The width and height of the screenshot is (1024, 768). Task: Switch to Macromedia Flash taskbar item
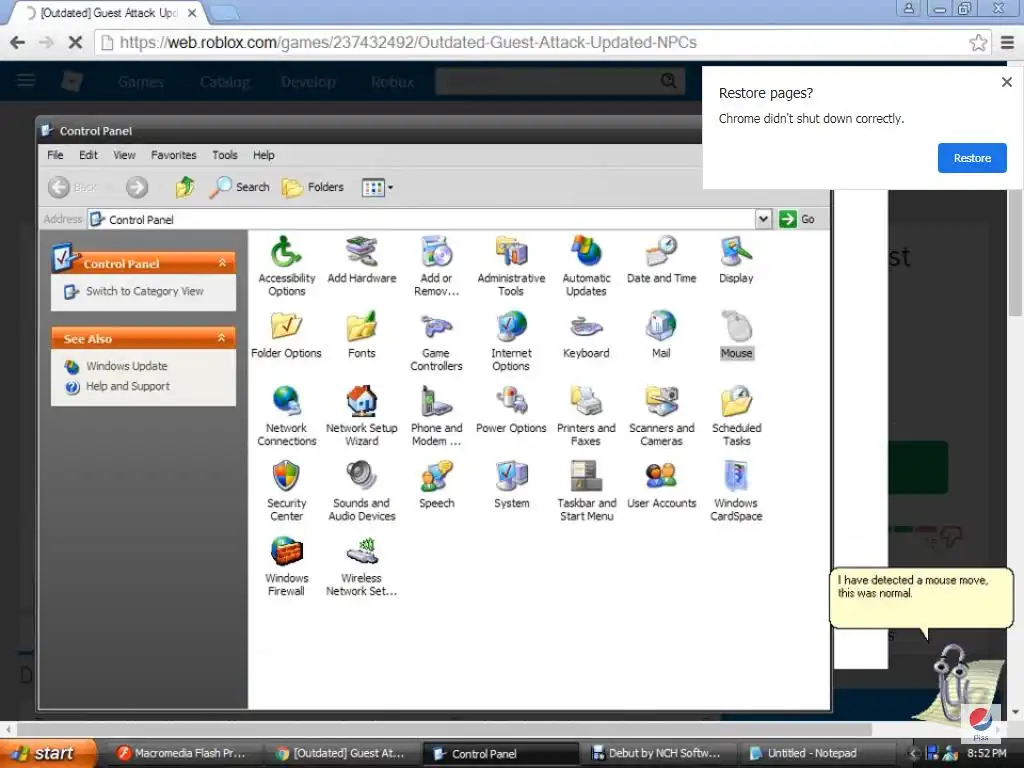point(182,753)
